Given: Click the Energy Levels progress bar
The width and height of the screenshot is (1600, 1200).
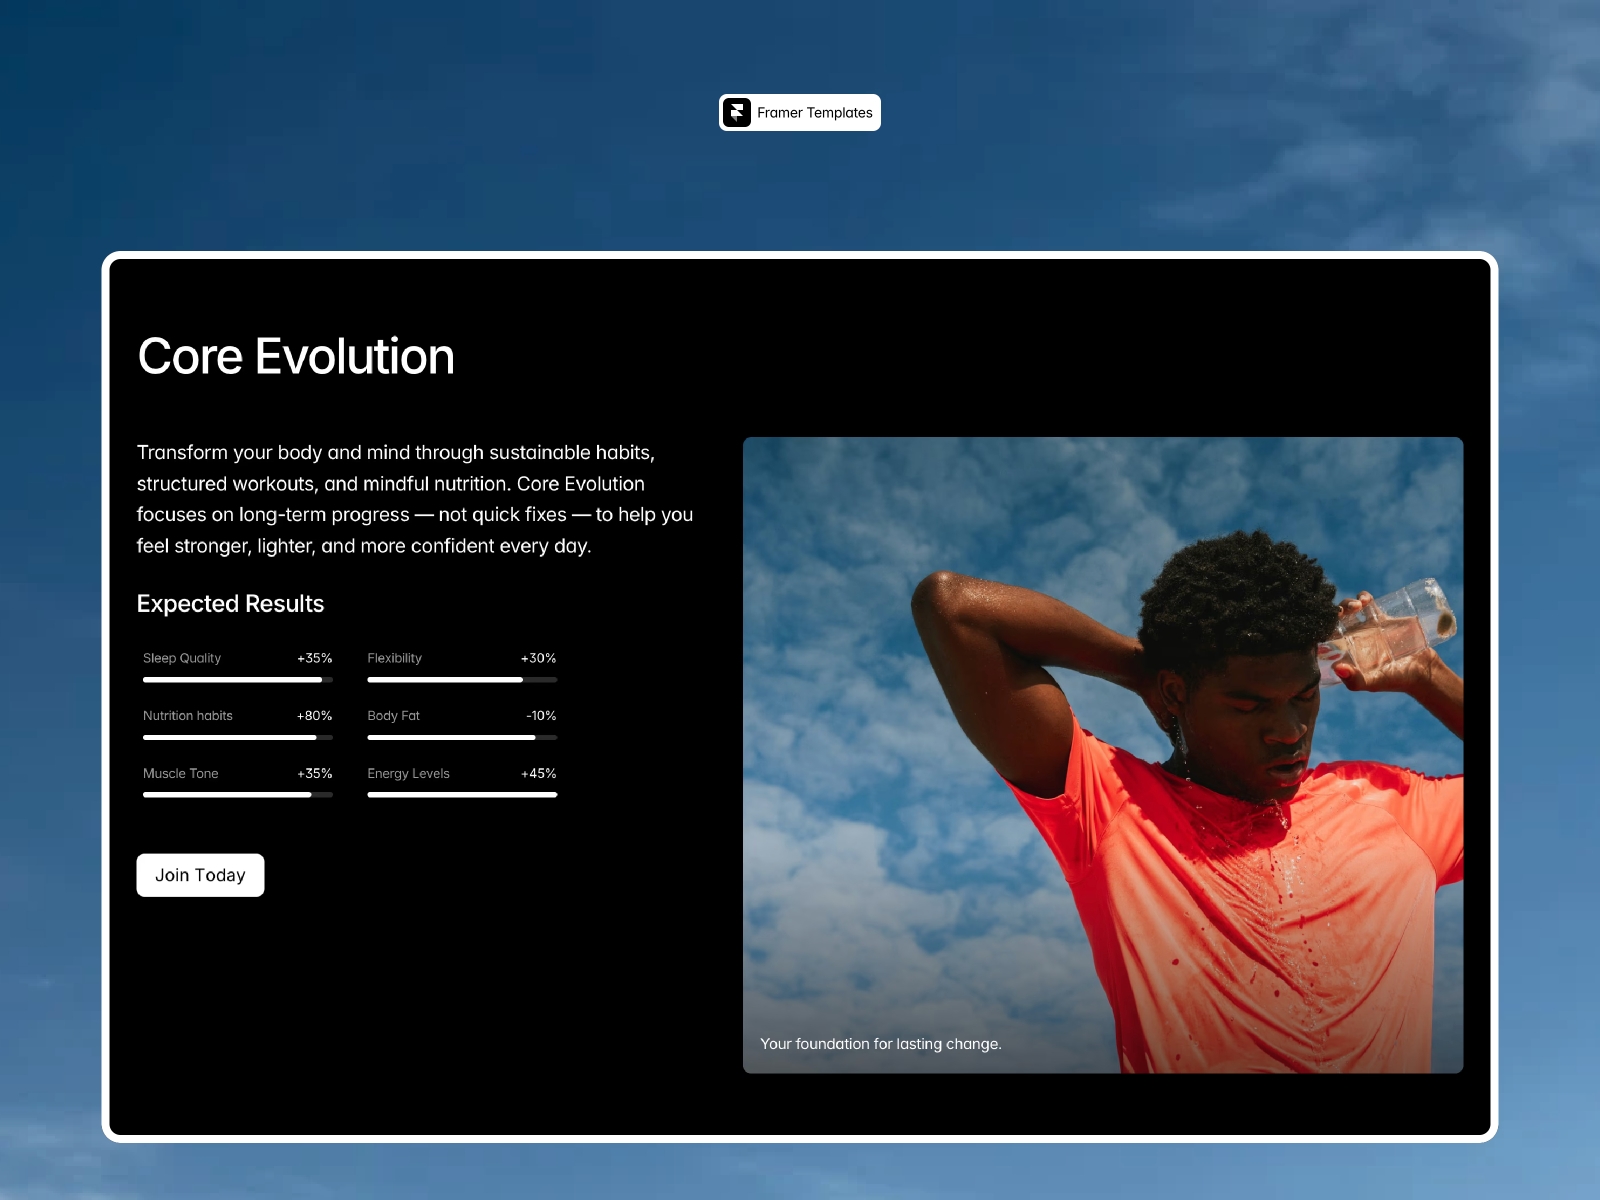Looking at the screenshot, I should coord(462,794).
